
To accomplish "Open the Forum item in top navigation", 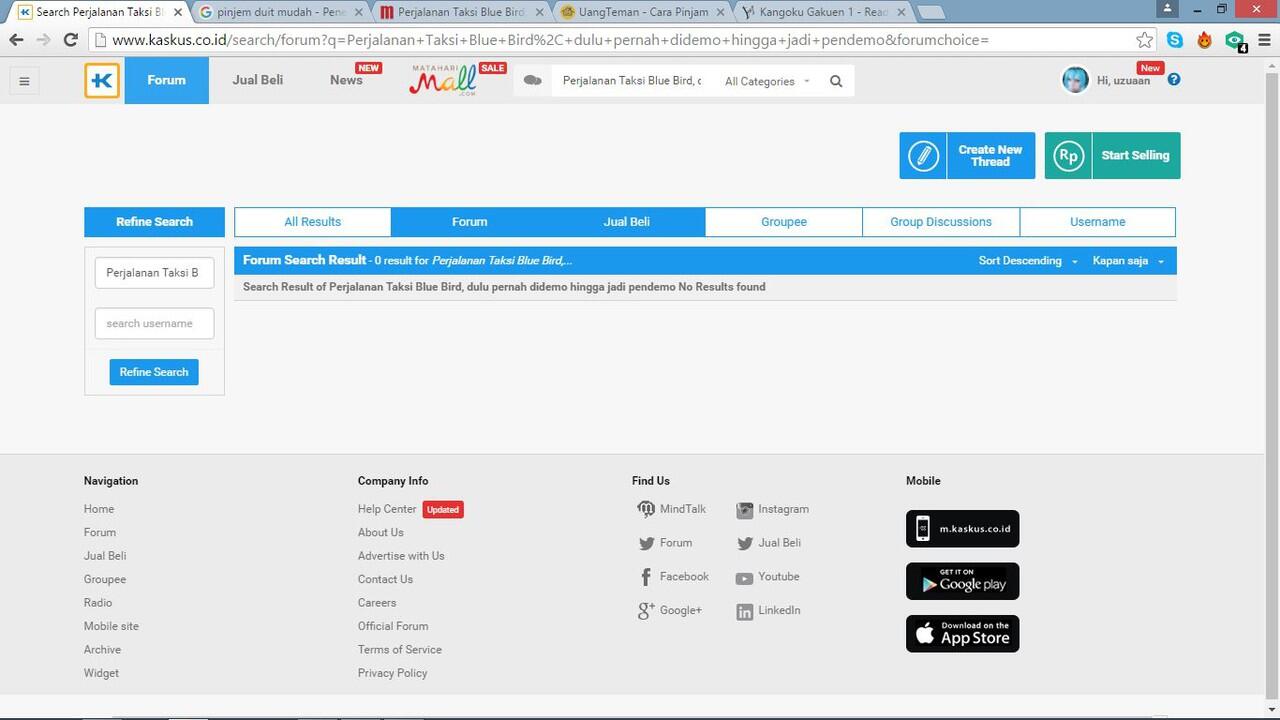I will tap(167, 80).
